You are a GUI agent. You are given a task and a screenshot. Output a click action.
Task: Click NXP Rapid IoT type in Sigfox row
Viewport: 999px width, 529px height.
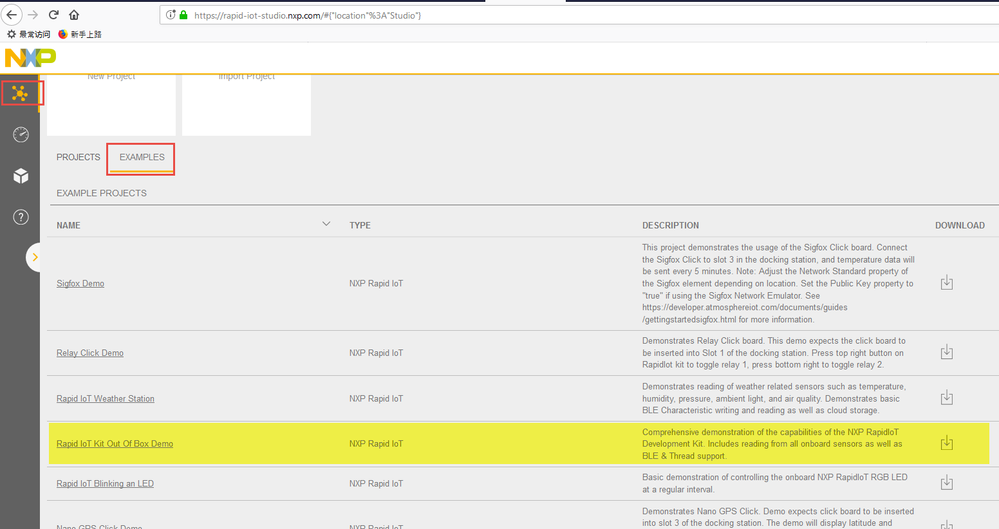point(376,284)
